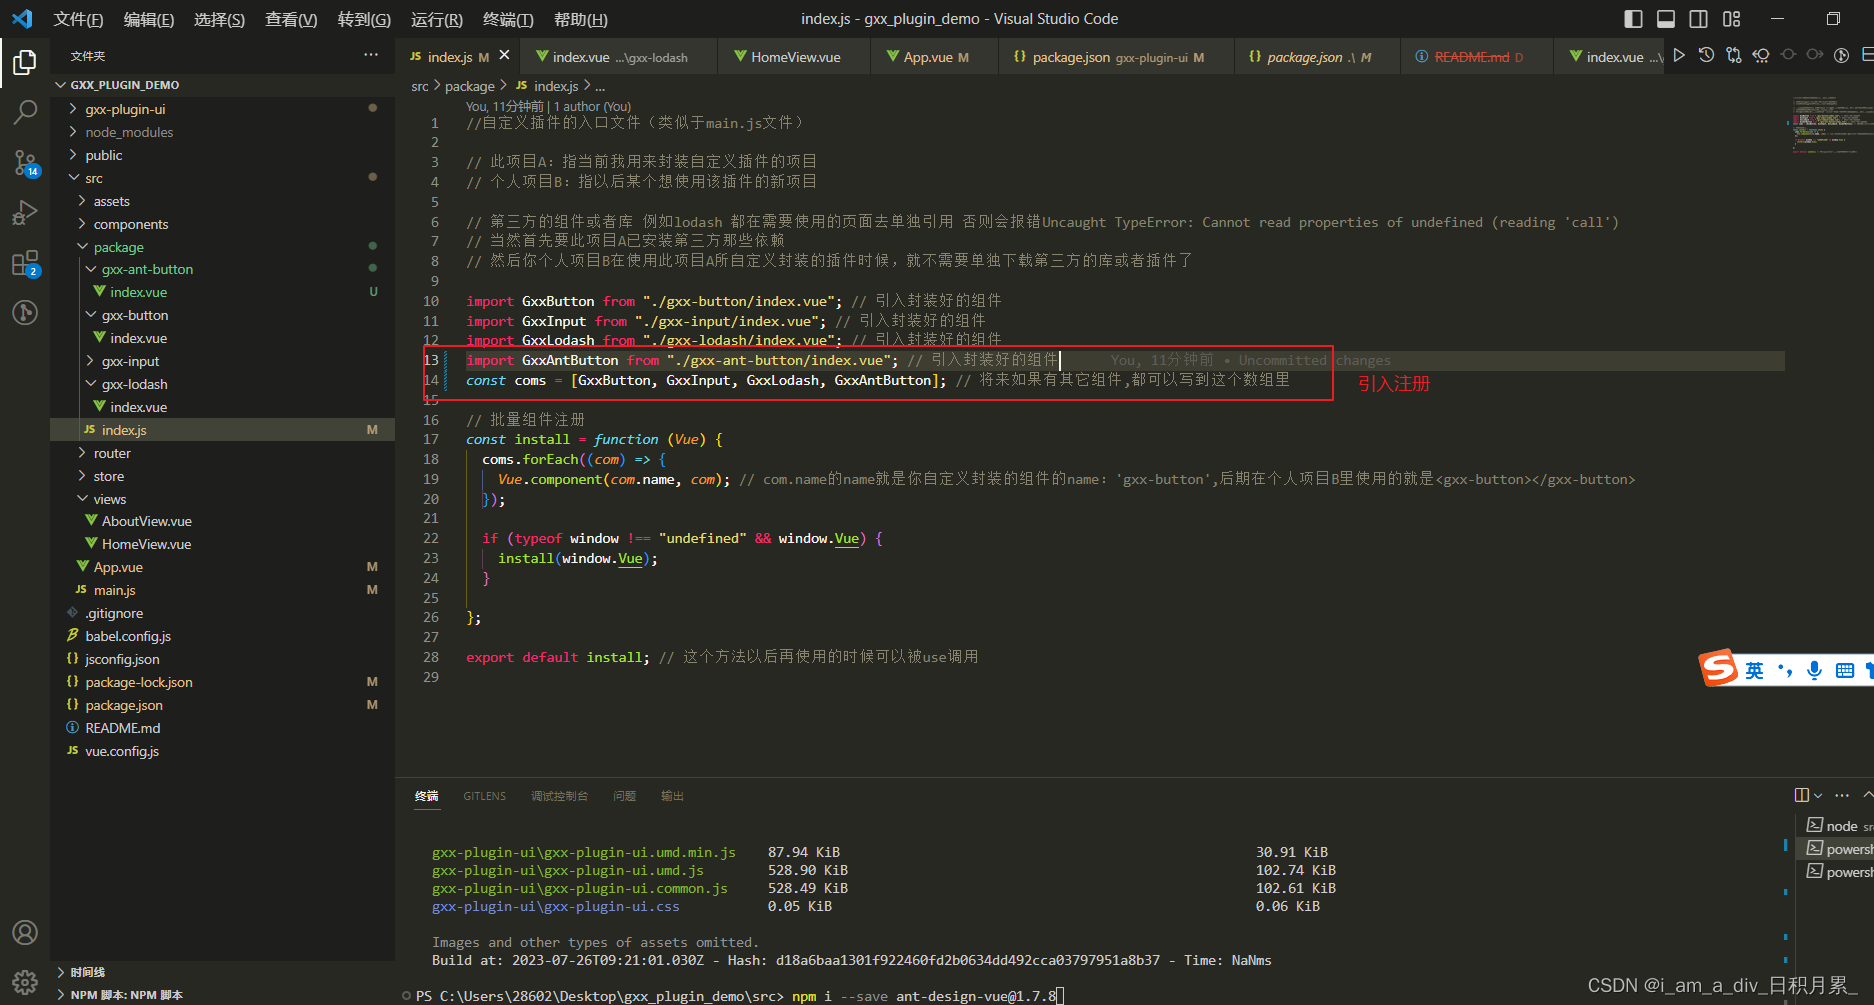Open changes with previous revision icon

(x=1760, y=56)
